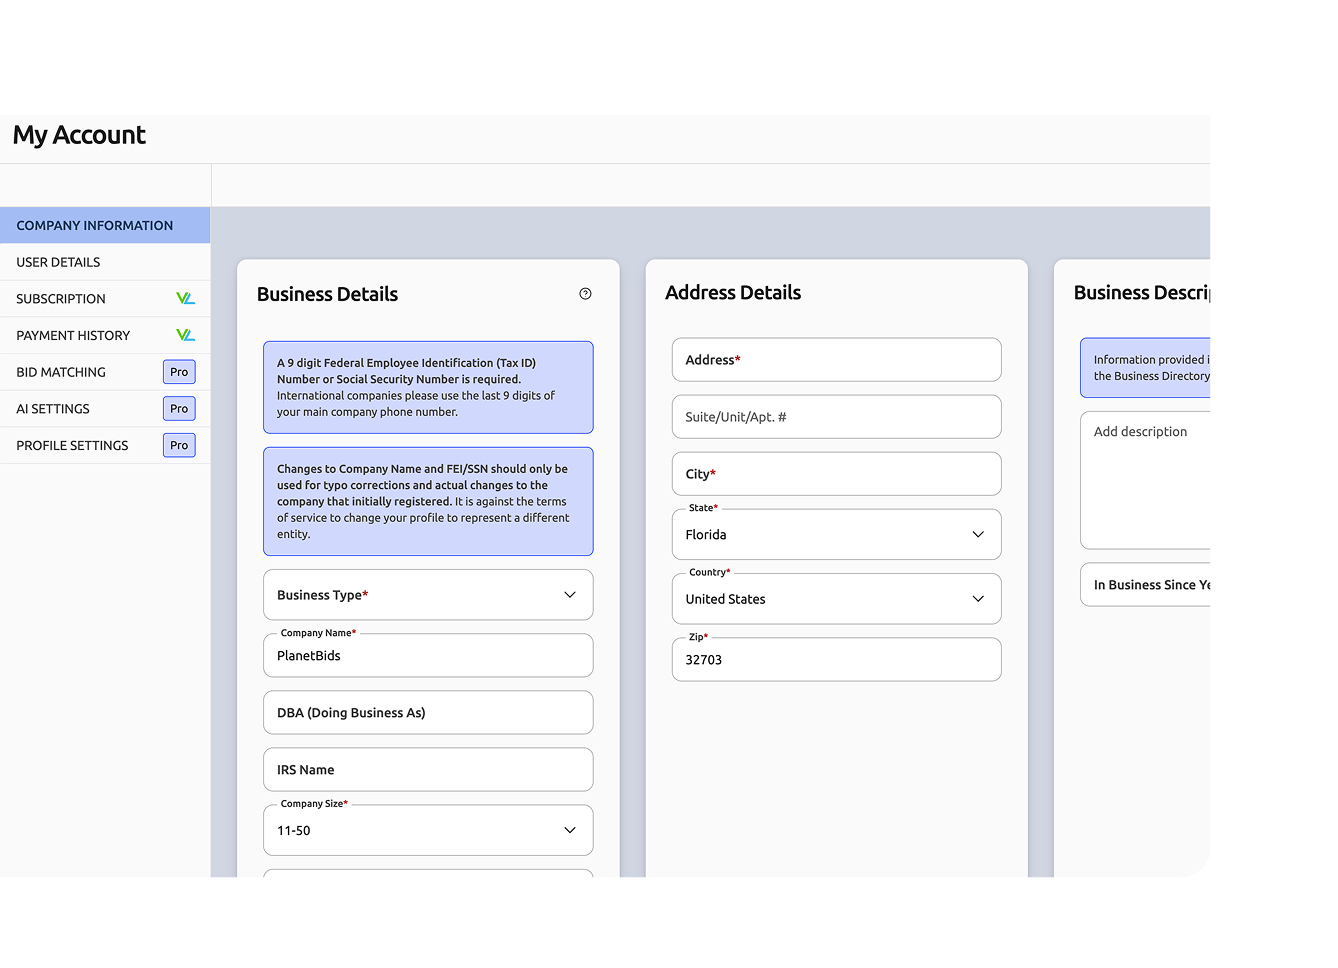Open the Company Size dropdown
Viewport: 1338px width, 968px height.
click(x=428, y=830)
